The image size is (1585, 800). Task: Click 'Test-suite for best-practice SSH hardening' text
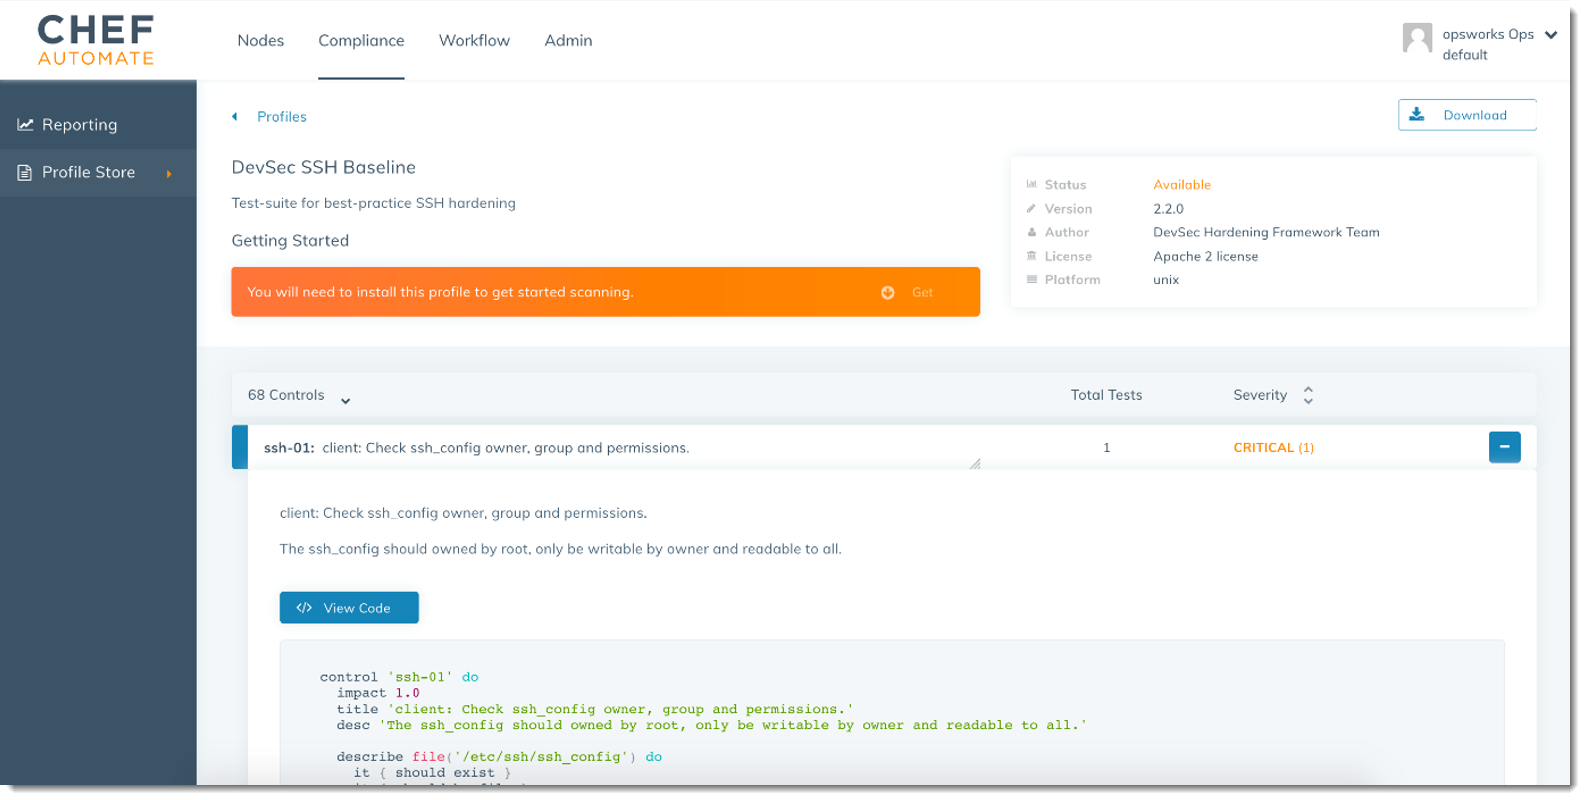coord(373,203)
